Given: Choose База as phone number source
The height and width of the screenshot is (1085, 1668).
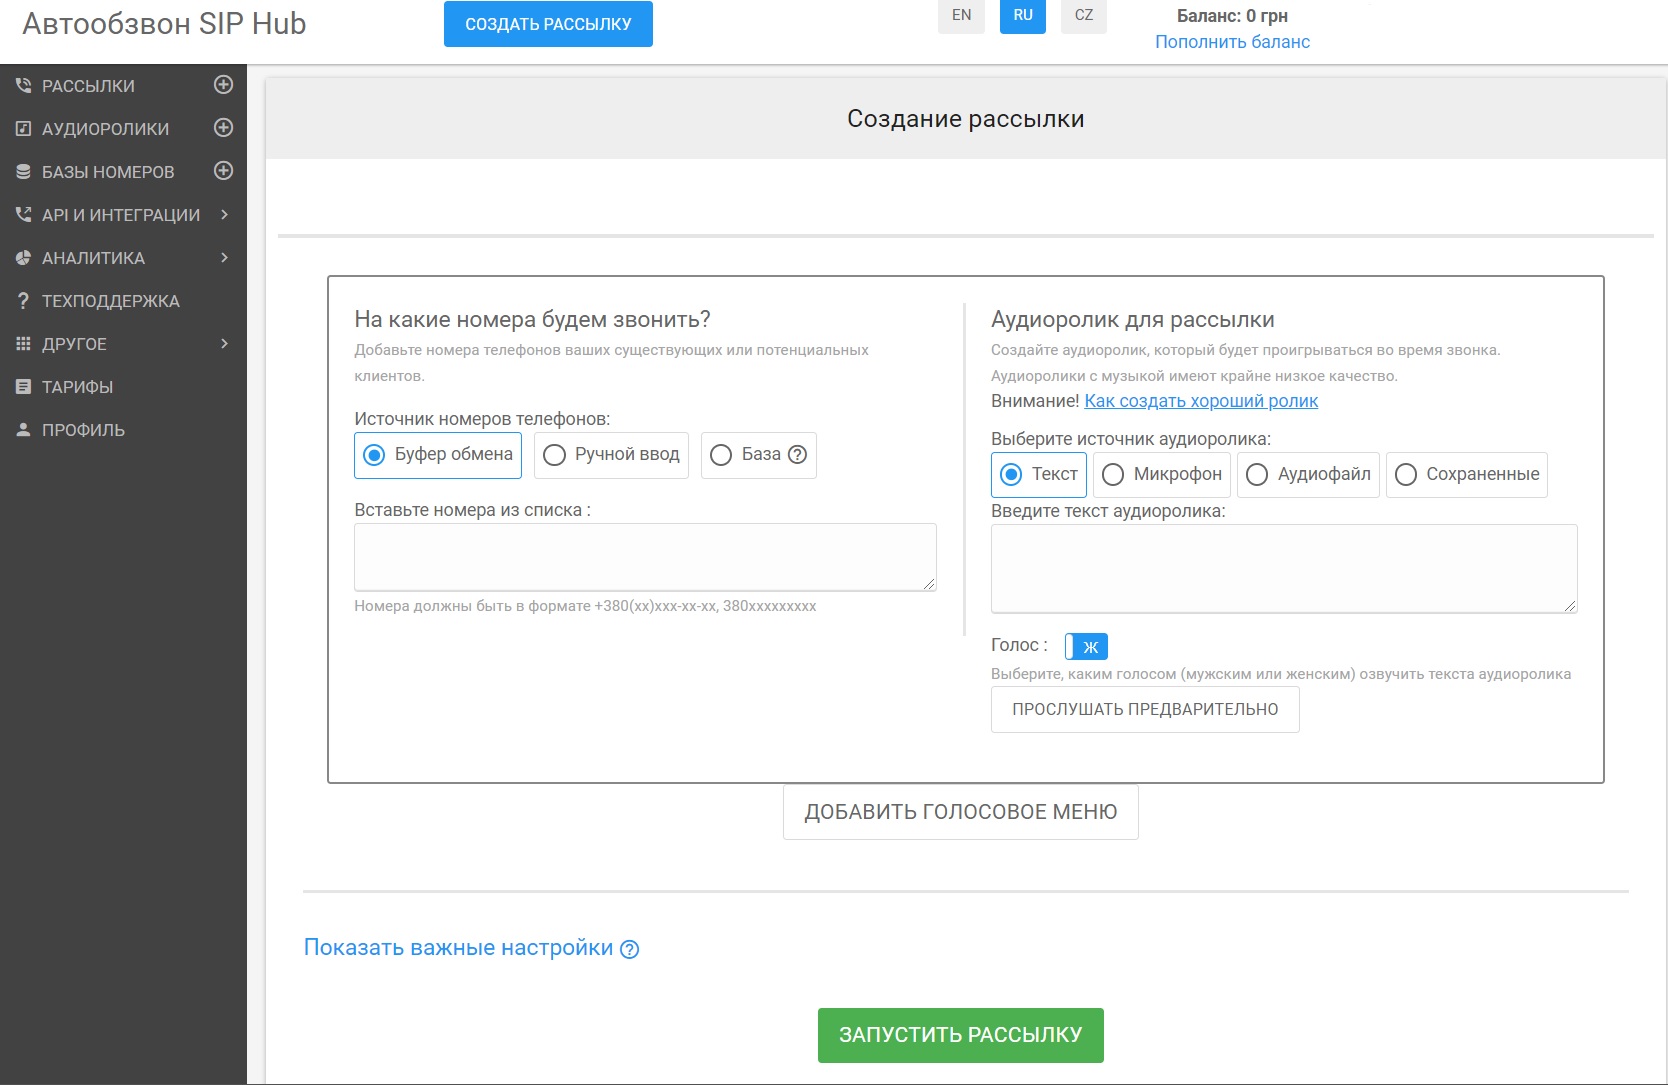Looking at the screenshot, I should pos(759,455).
